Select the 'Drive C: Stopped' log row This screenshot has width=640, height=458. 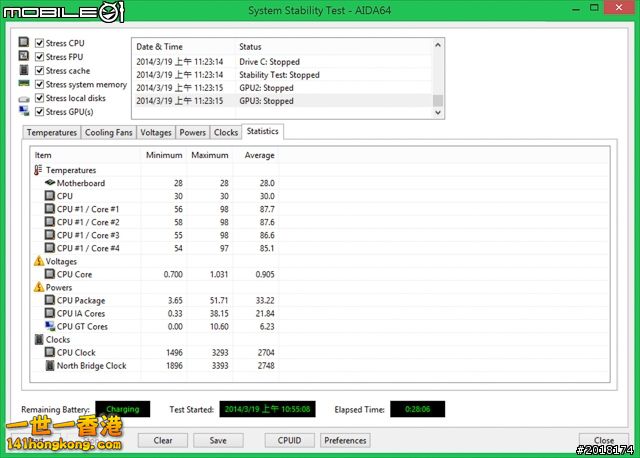click(x=283, y=62)
